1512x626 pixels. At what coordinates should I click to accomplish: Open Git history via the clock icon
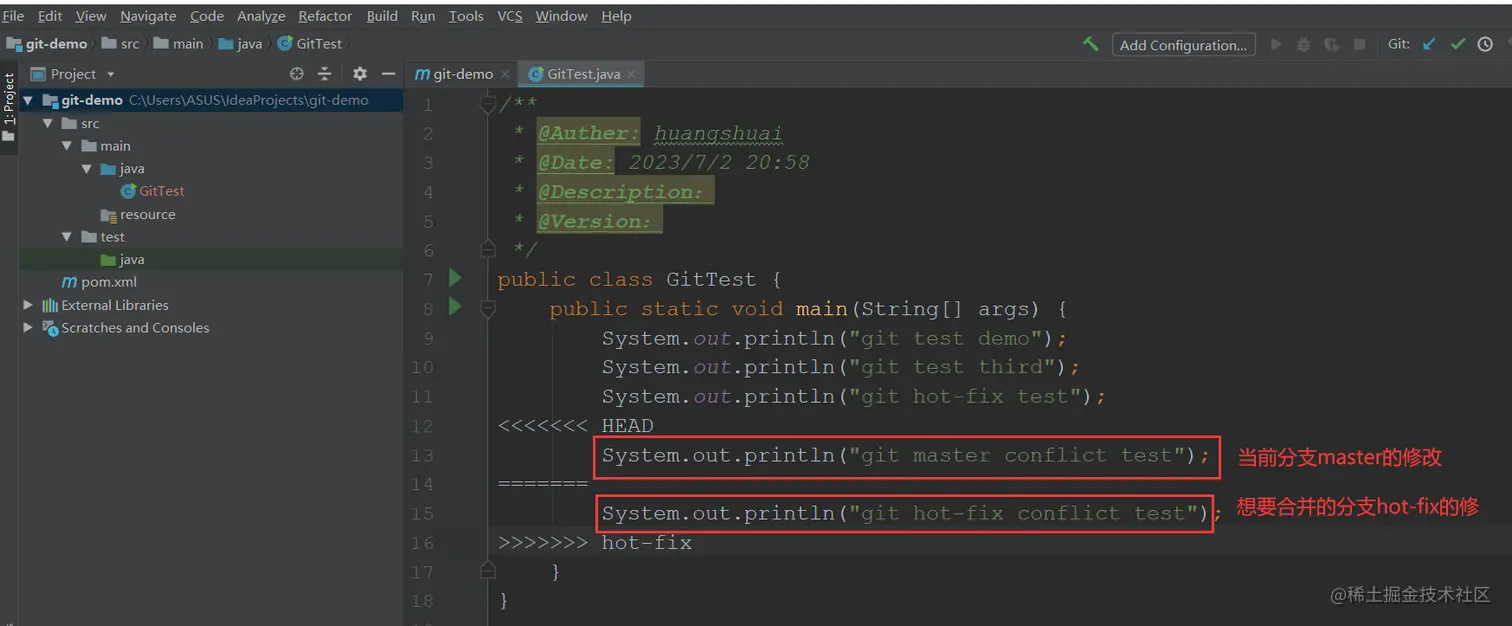[1485, 44]
